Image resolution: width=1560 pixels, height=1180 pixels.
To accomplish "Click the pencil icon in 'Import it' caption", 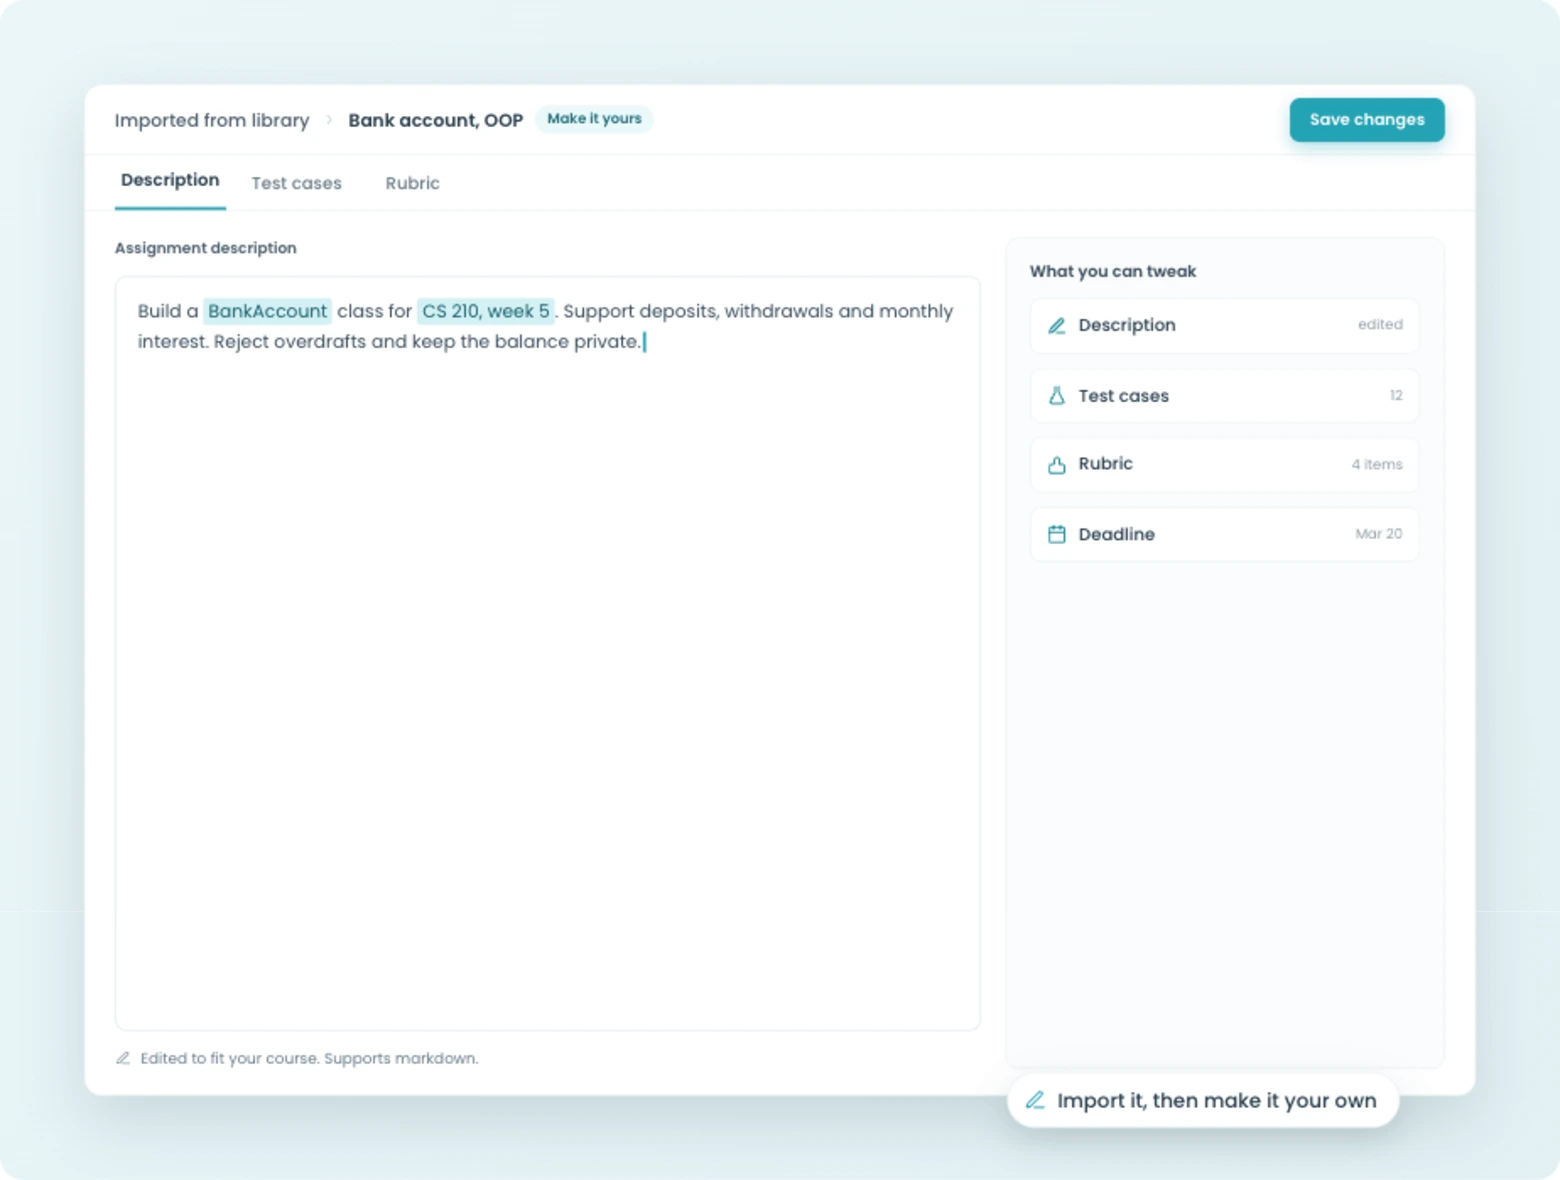I will [x=1035, y=1100].
